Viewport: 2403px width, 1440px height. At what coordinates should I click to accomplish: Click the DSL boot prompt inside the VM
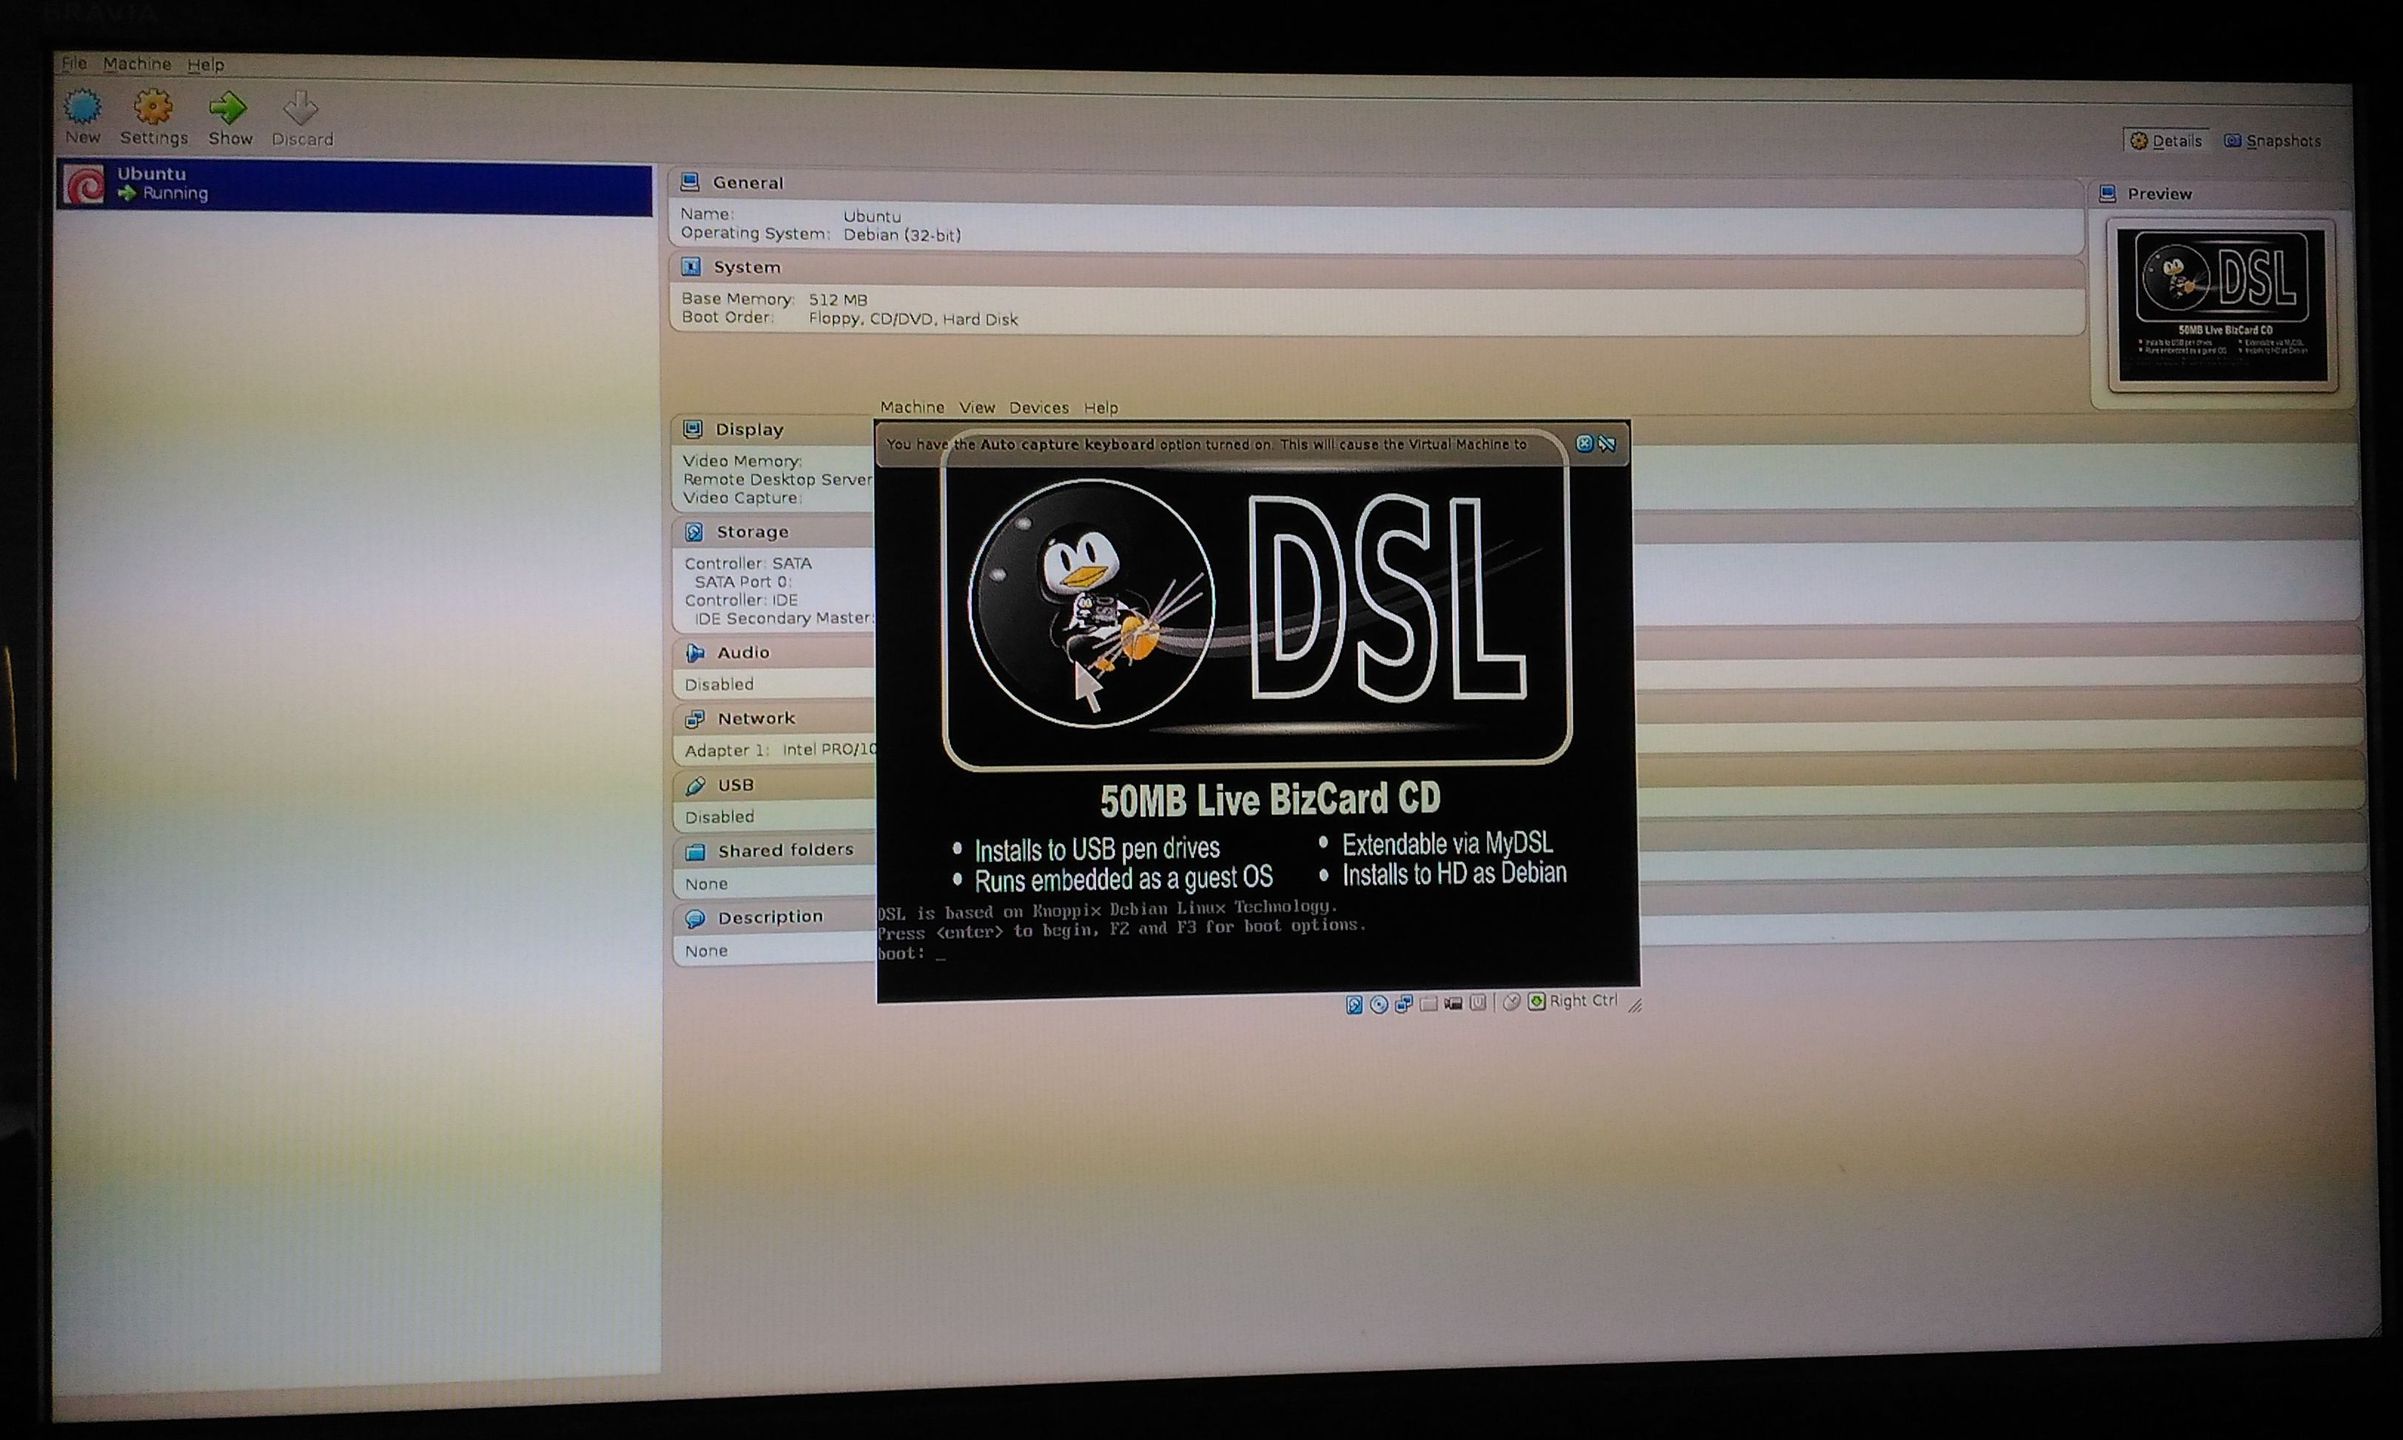911,953
